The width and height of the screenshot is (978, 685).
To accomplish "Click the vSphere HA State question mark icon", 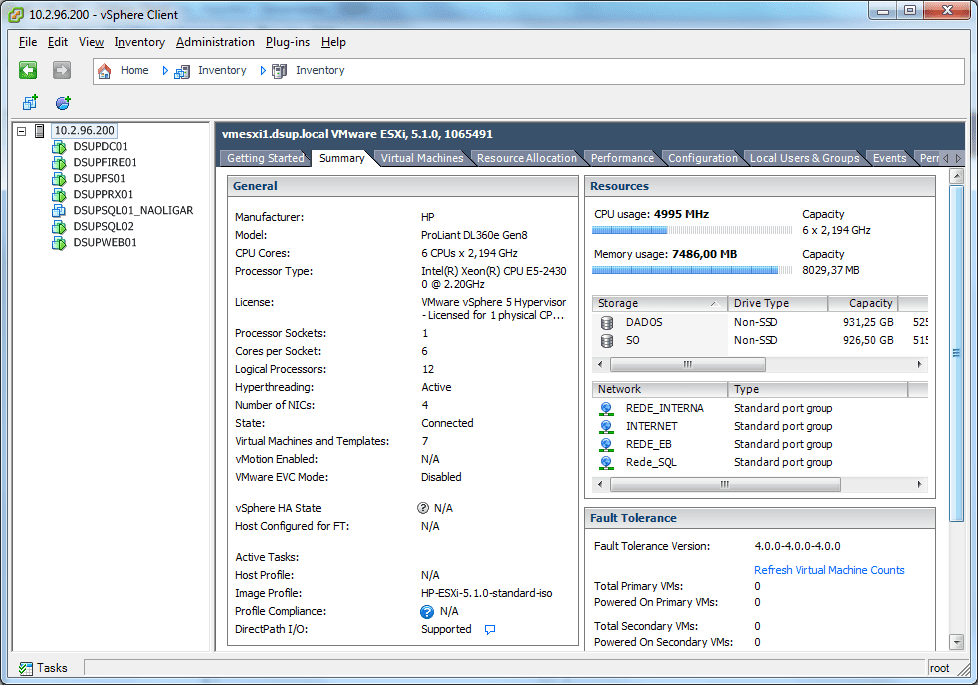I will [423, 508].
